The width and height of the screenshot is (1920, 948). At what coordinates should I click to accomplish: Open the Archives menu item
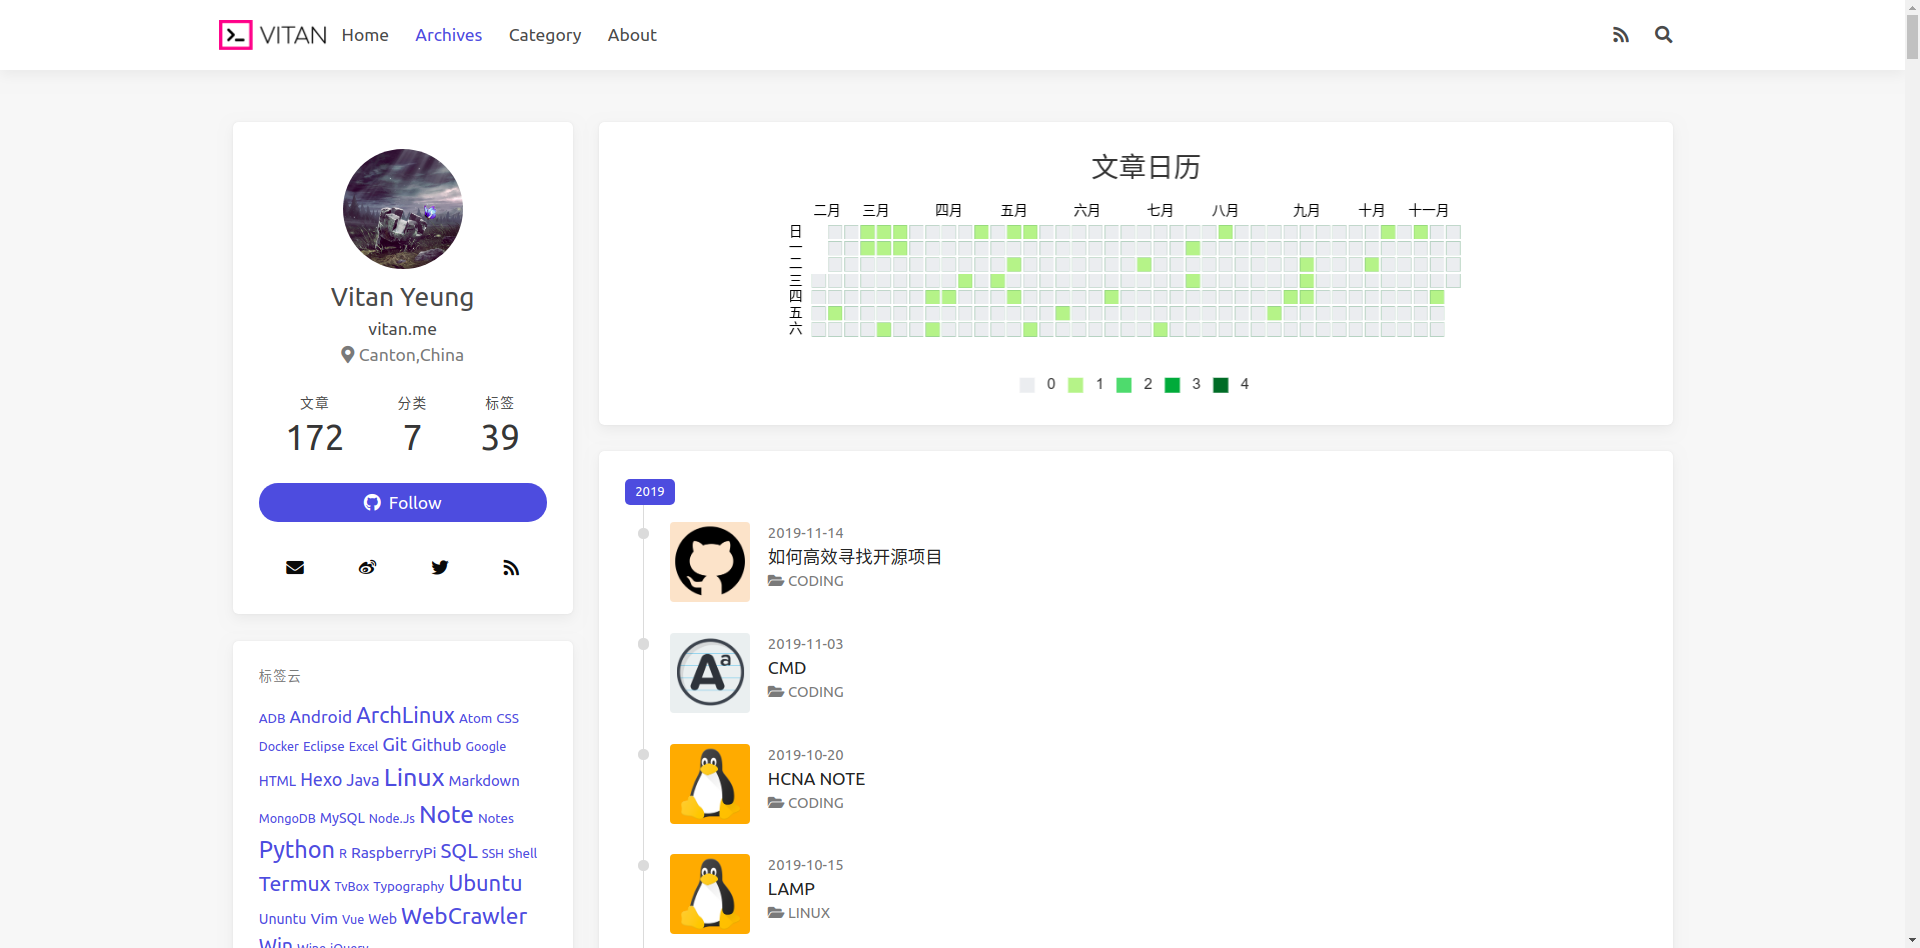pos(448,35)
